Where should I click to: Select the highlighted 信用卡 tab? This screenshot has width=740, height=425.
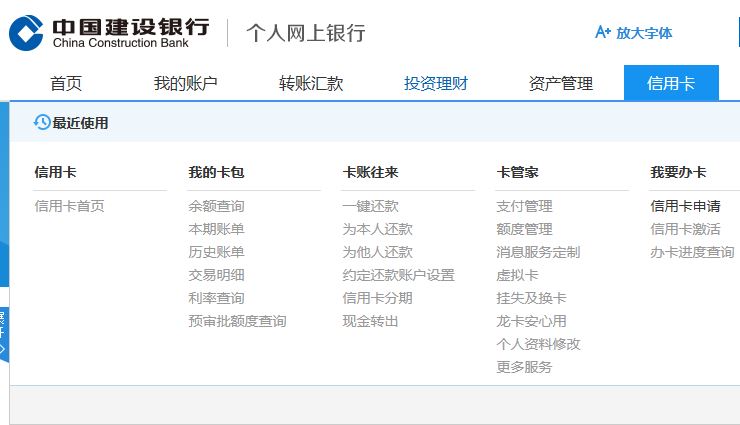point(671,84)
